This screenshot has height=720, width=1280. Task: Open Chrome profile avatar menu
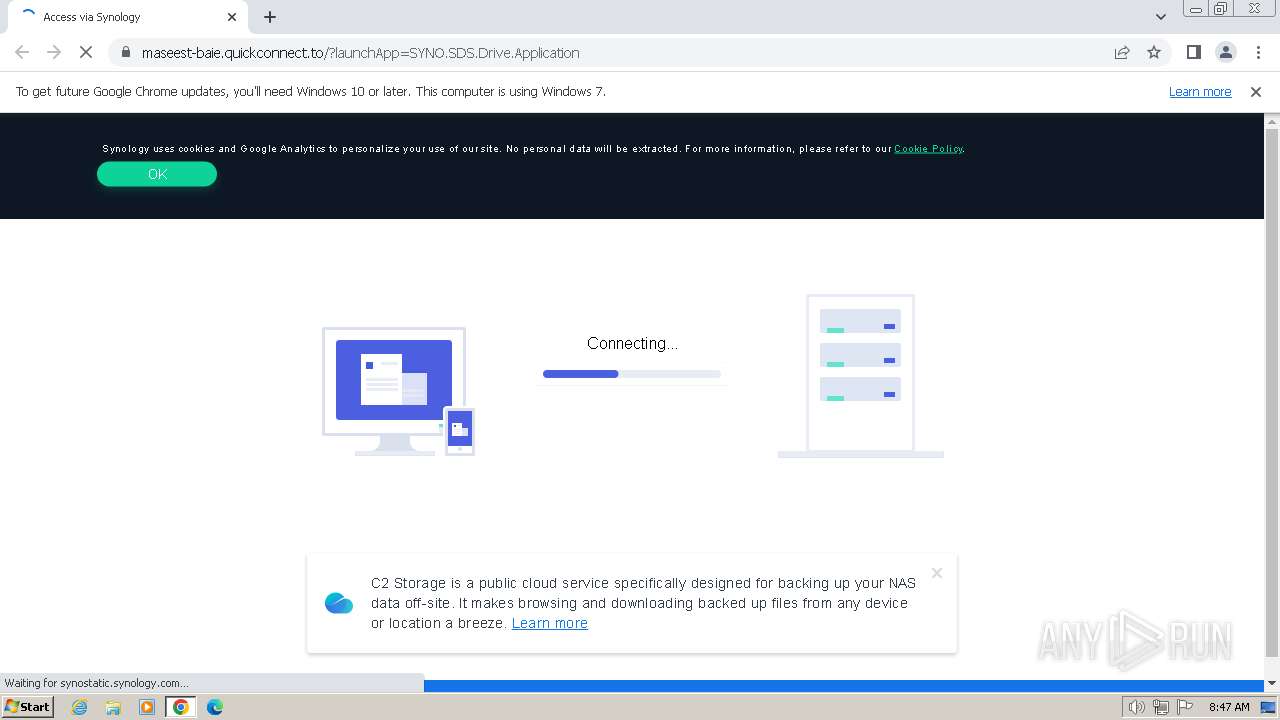tap(1225, 53)
